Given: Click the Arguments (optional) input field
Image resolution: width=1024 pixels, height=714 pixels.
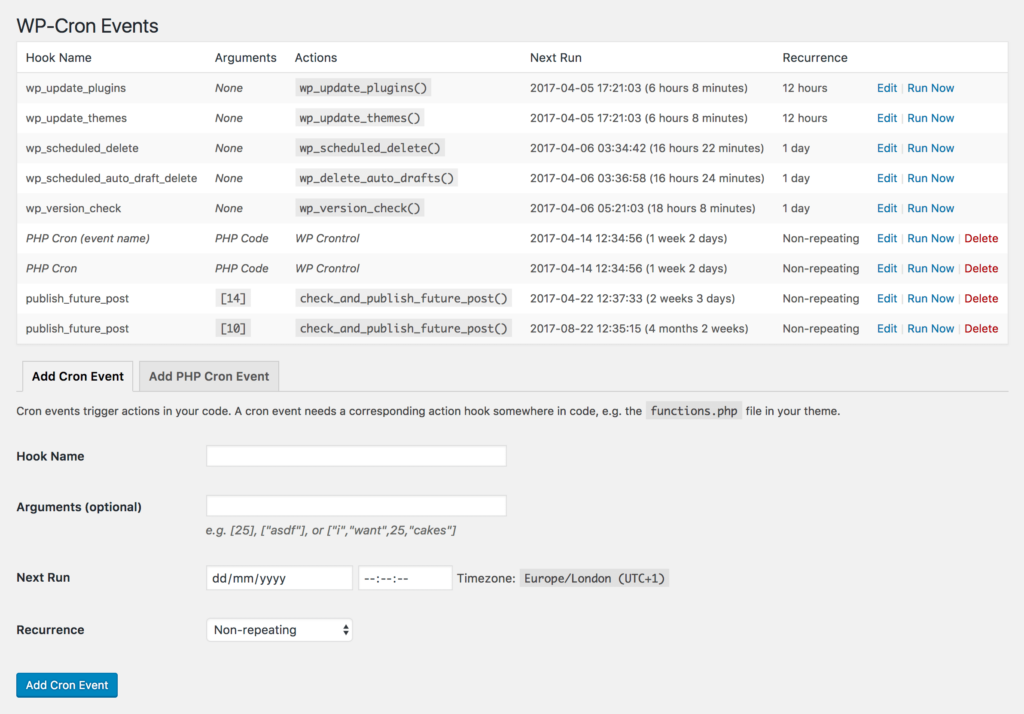Looking at the screenshot, I should pos(356,505).
